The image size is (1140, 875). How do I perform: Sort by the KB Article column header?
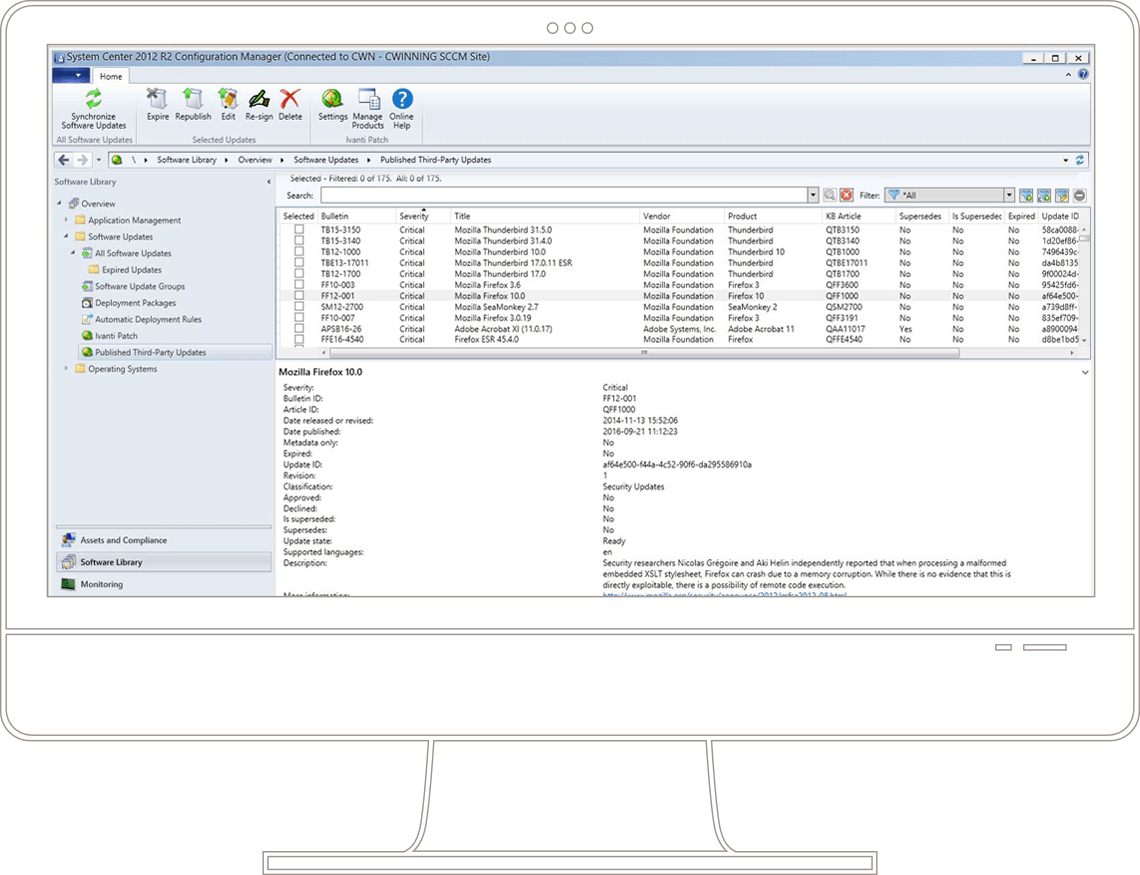(859, 216)
